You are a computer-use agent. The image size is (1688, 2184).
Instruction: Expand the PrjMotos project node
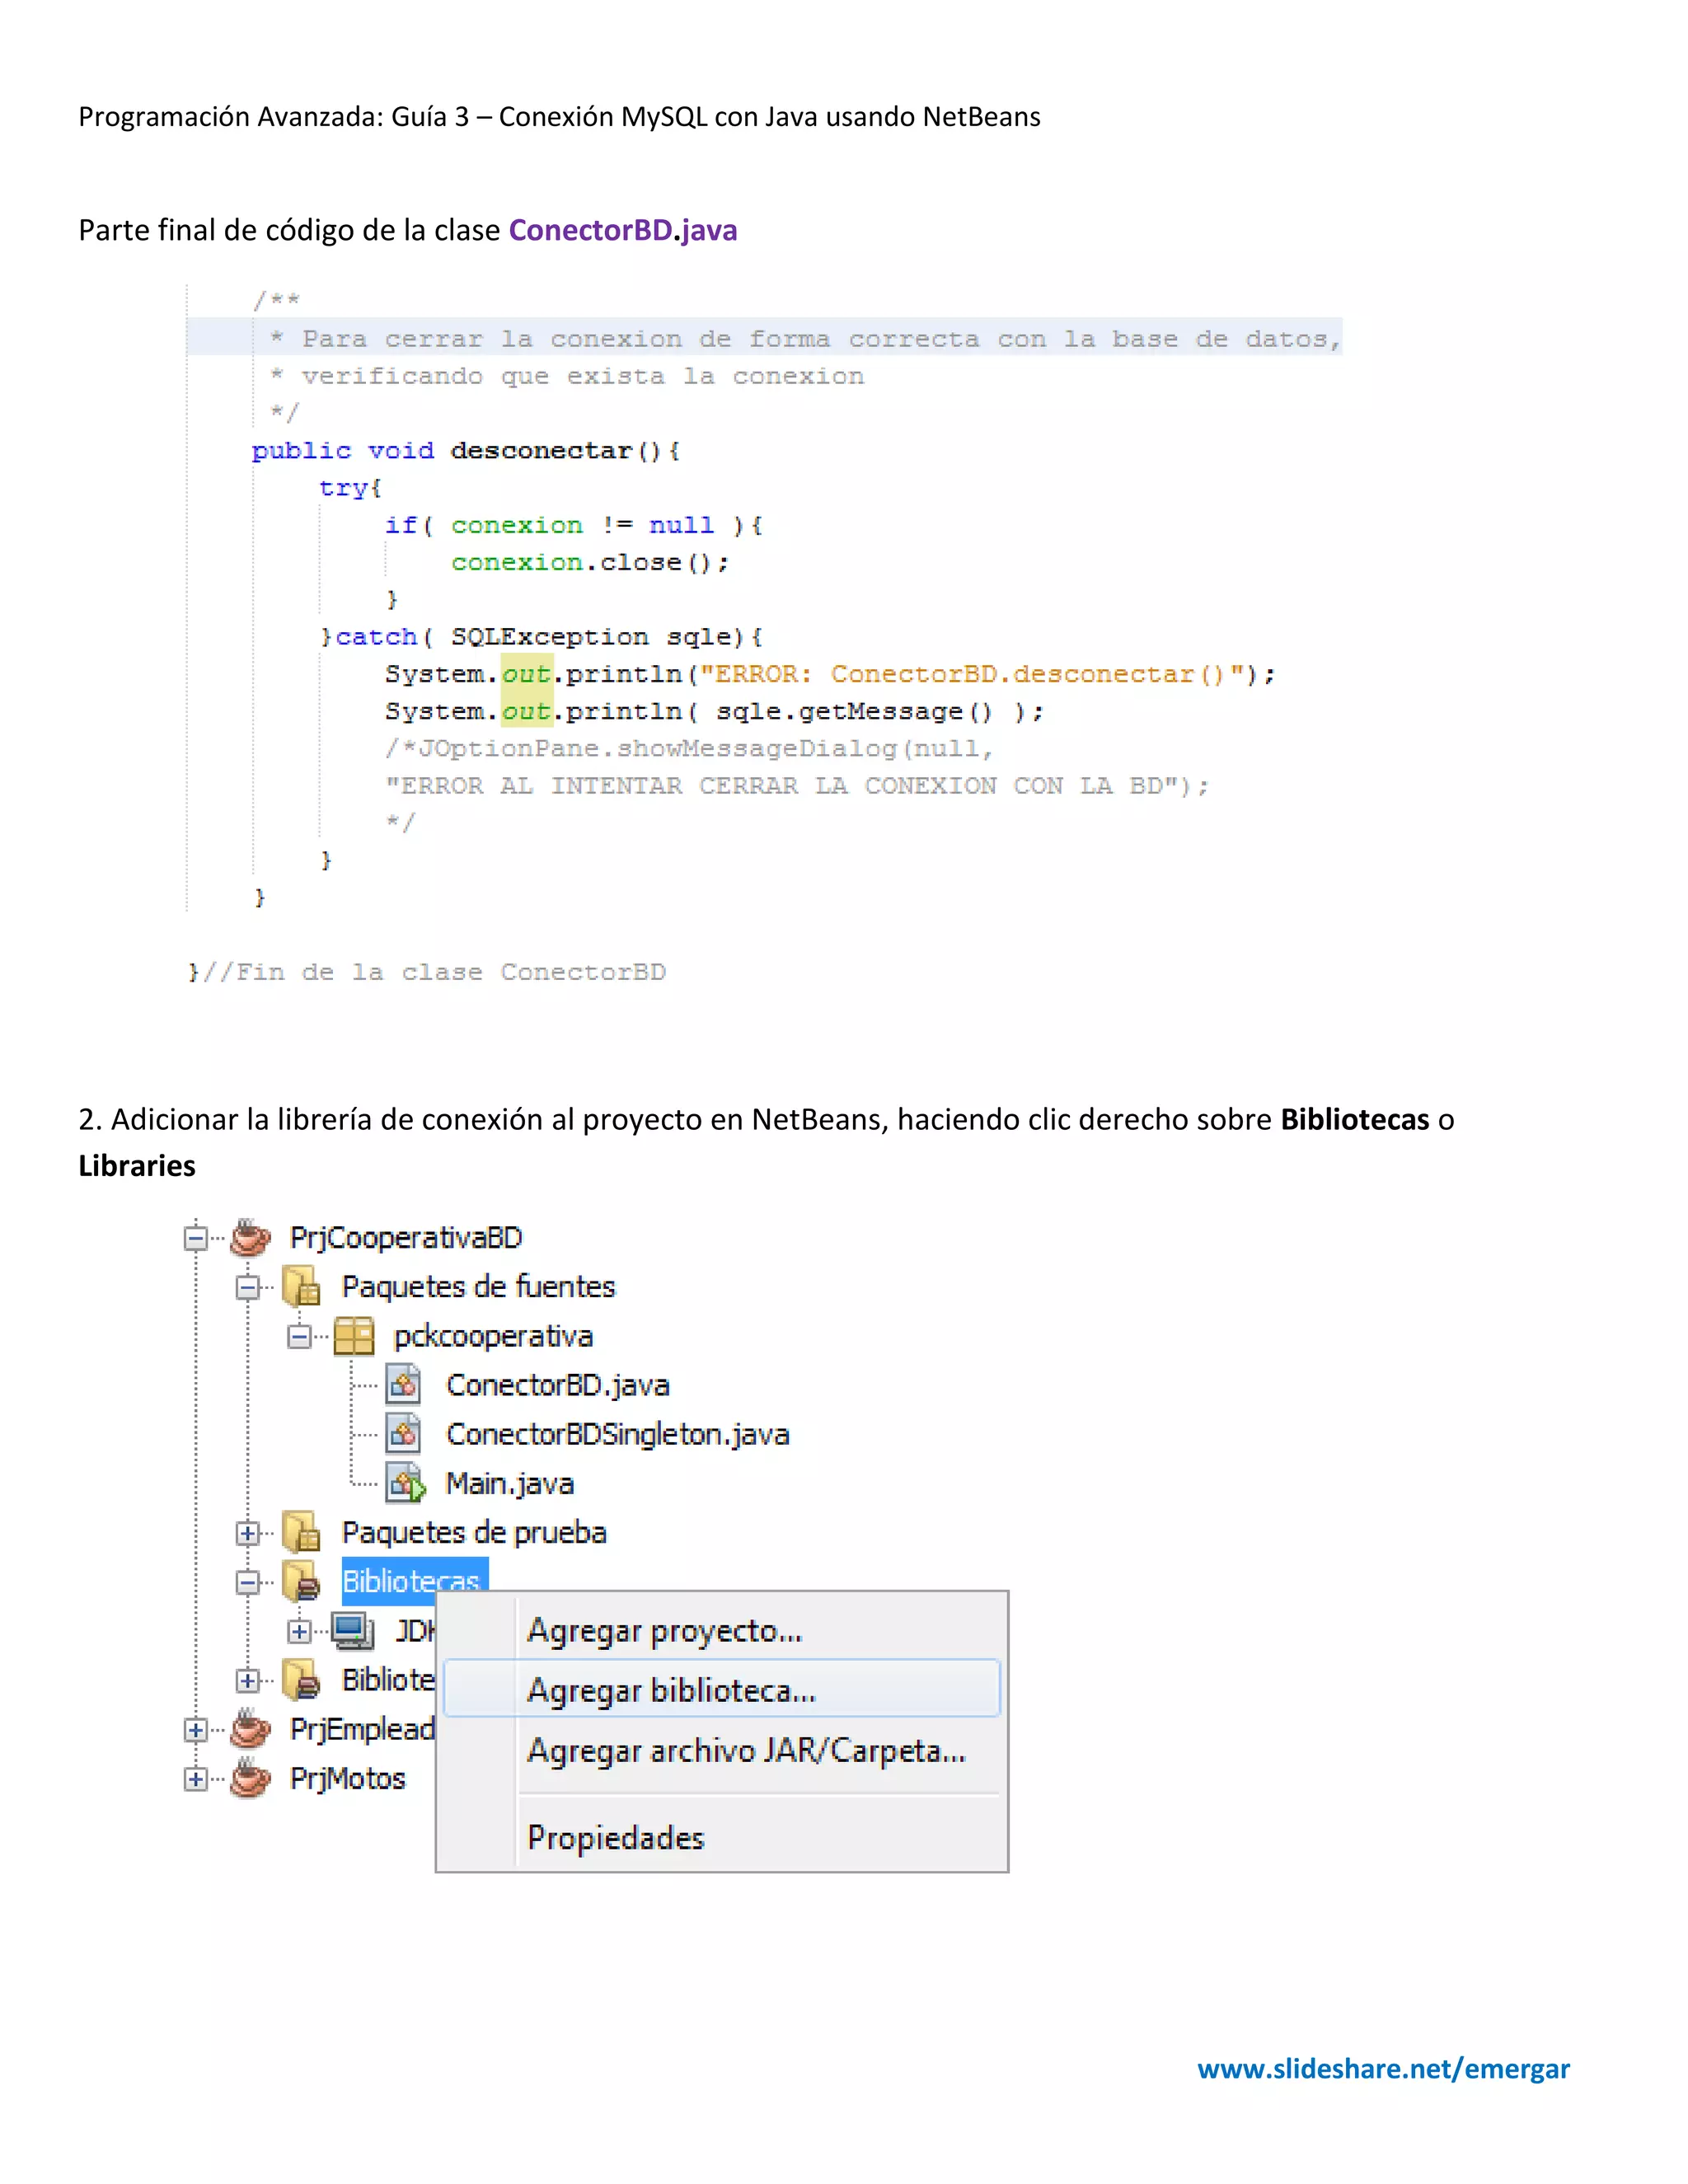pyautogui.click(x=196, y=1779)
